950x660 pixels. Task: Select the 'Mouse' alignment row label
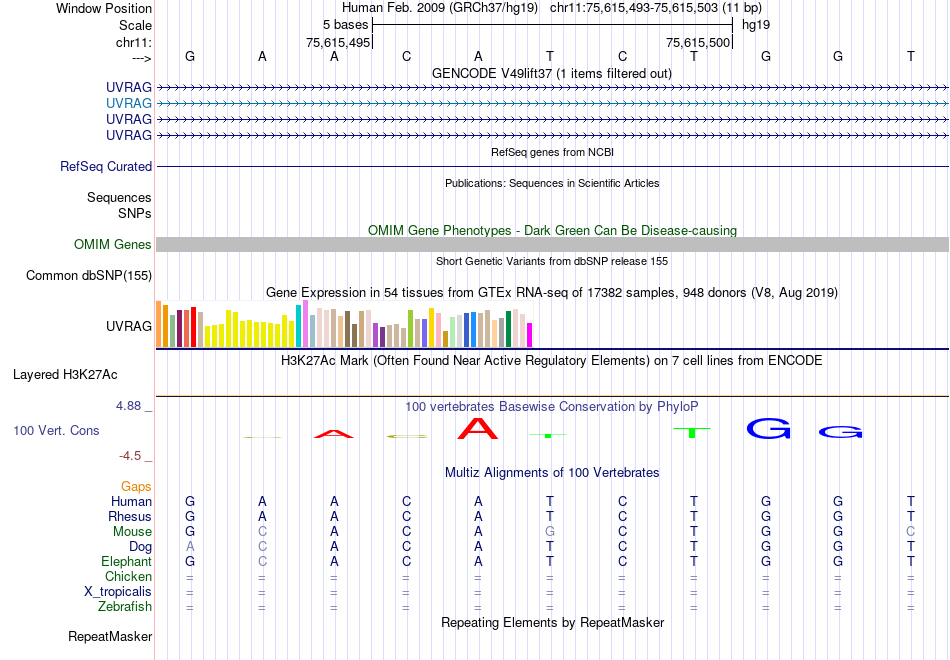coord(132,532)
